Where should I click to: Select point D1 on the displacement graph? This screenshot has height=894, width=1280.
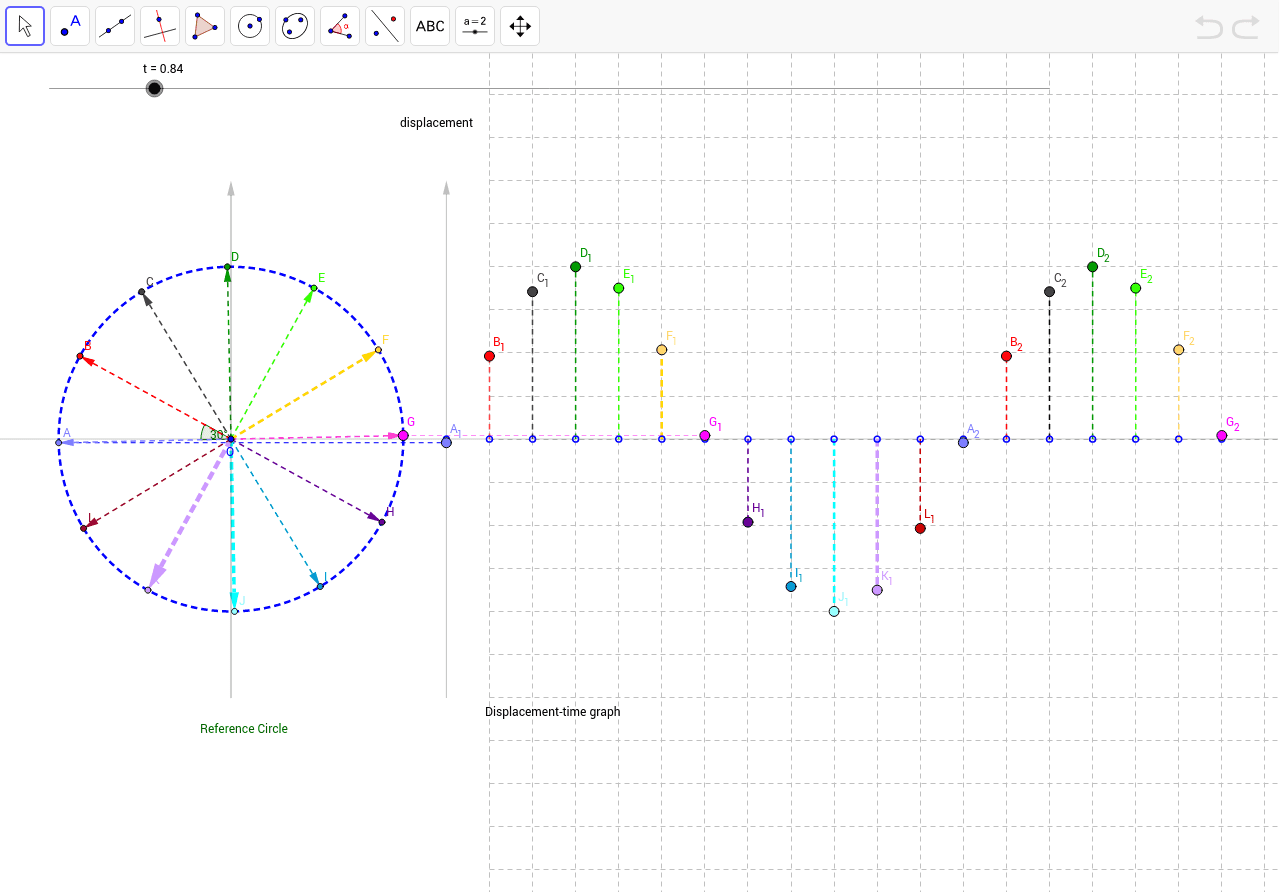575,266
